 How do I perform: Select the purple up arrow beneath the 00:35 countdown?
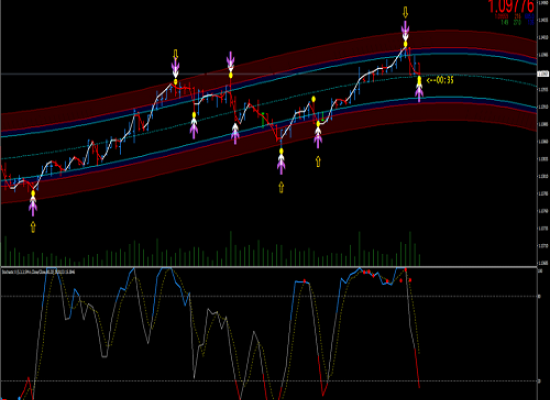coord(419,94)
